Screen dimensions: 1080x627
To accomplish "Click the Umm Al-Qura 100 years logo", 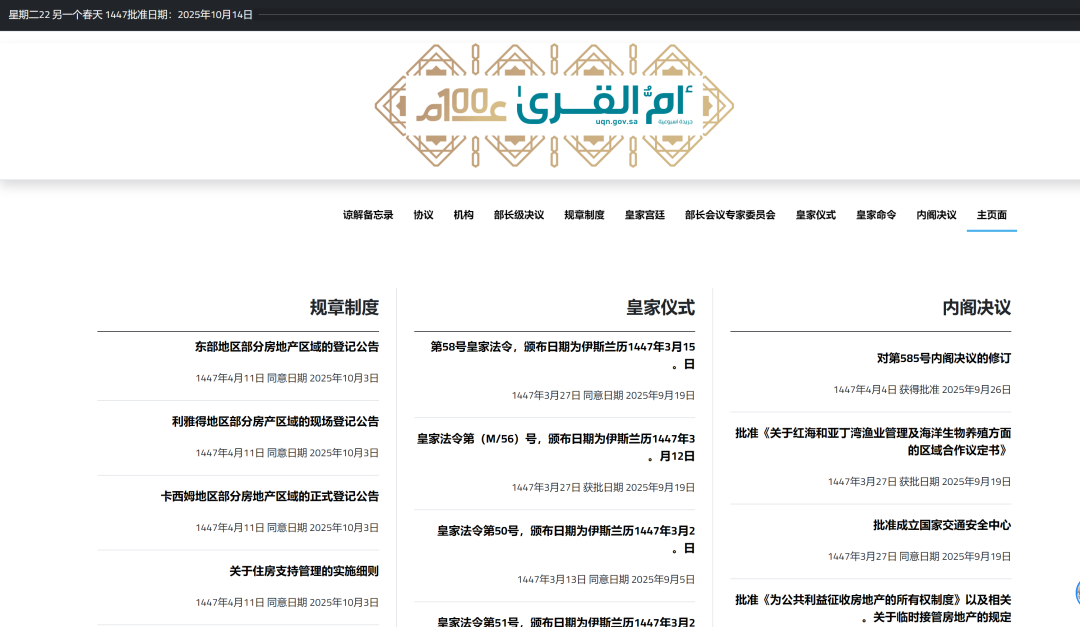I will [554, 105].
